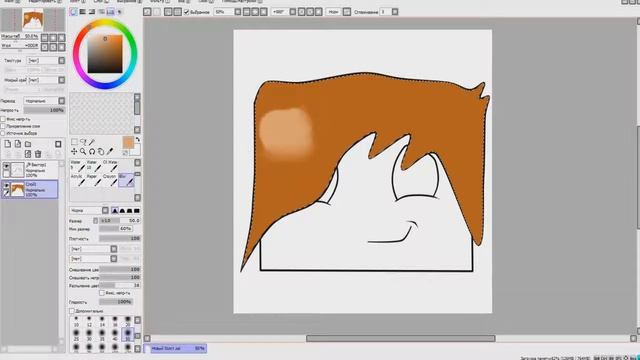Reset navigator rotation angle button

coord(62,47)
